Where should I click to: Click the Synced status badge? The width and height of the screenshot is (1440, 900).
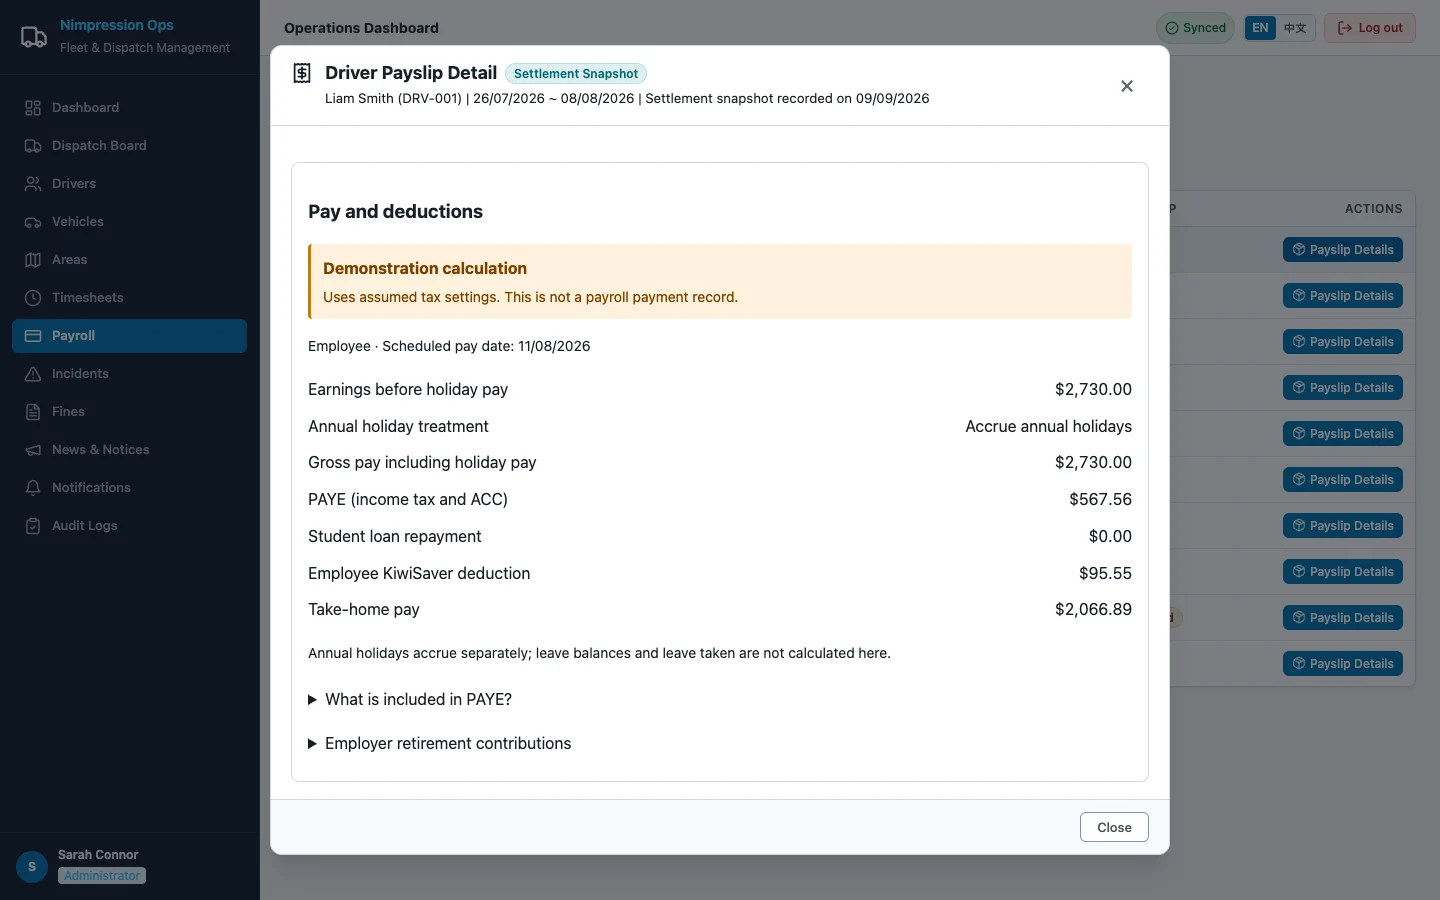coord(1195,28)
